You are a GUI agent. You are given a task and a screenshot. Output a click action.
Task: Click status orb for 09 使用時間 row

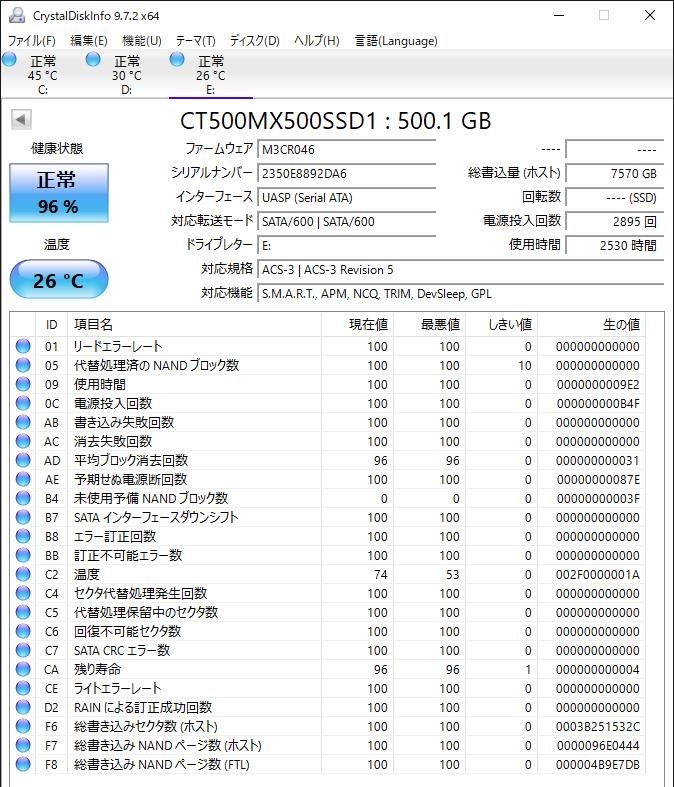[23, 384]
